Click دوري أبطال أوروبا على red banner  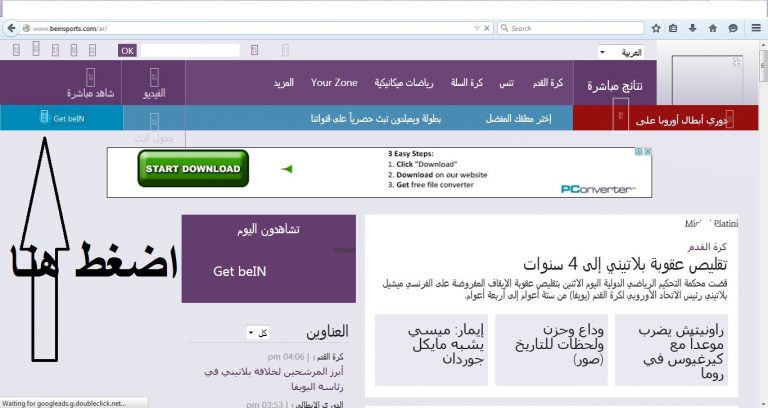pyautogui.click(x=681, y=120)
